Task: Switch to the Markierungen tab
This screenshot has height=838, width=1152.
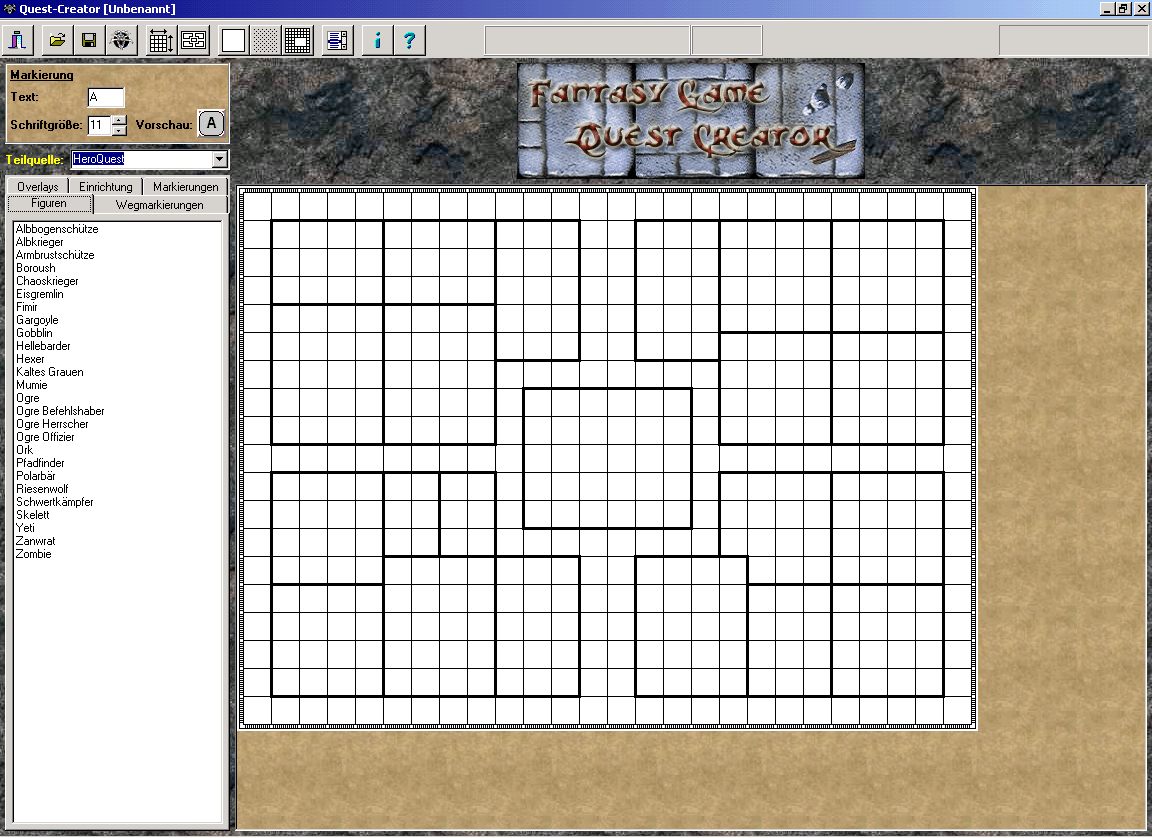Action: point(186,187)
